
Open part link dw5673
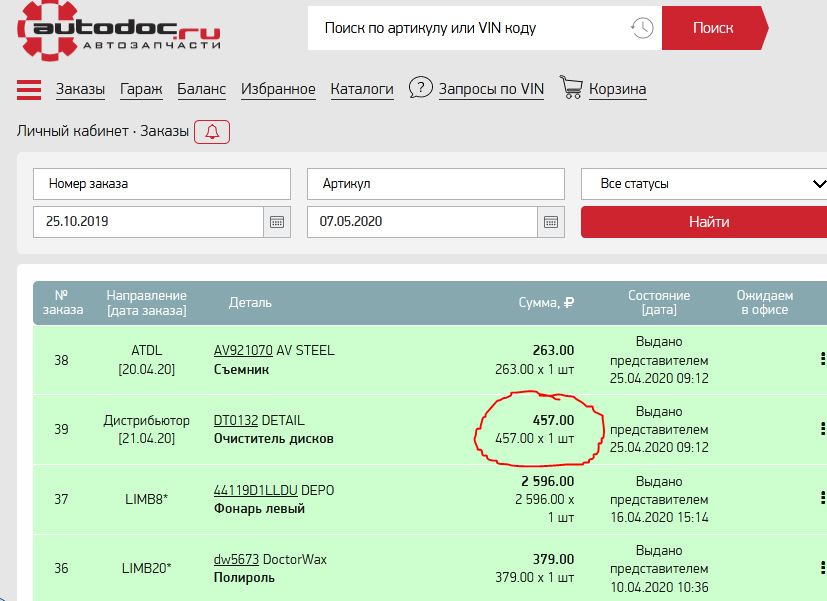[x=236, y=559]
